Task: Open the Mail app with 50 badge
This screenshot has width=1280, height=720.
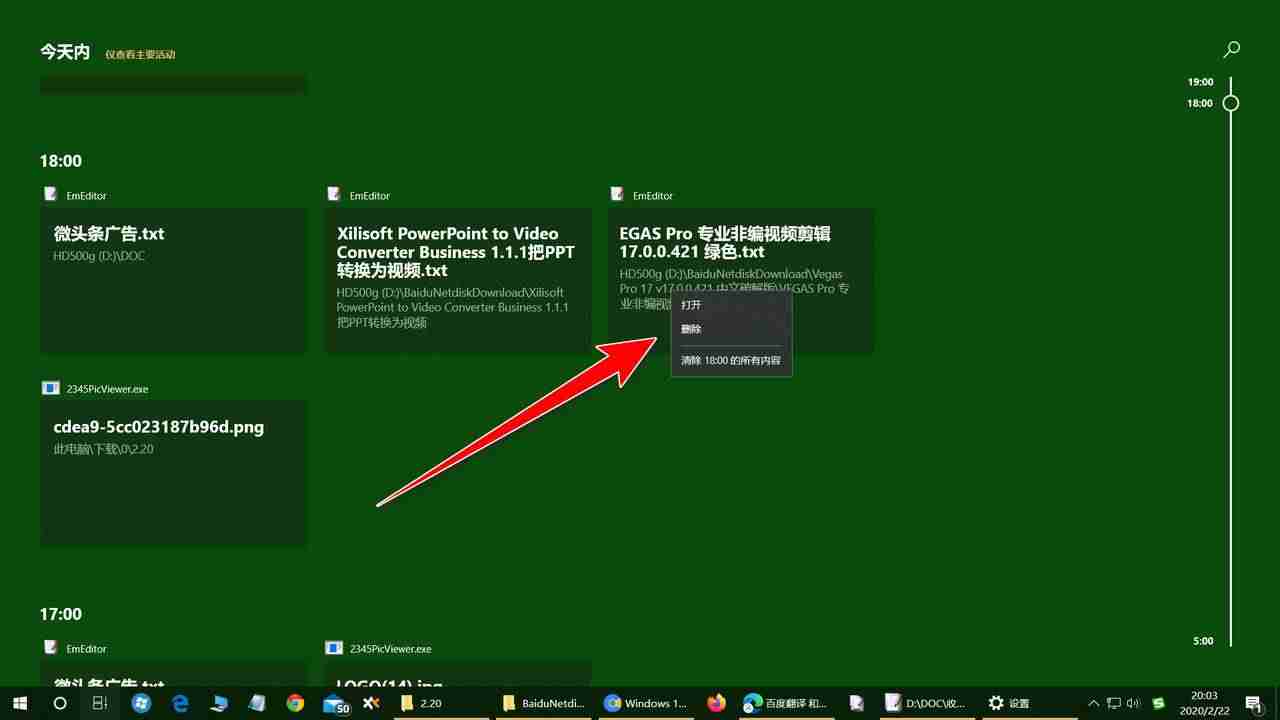Action: tap(335, 704)
